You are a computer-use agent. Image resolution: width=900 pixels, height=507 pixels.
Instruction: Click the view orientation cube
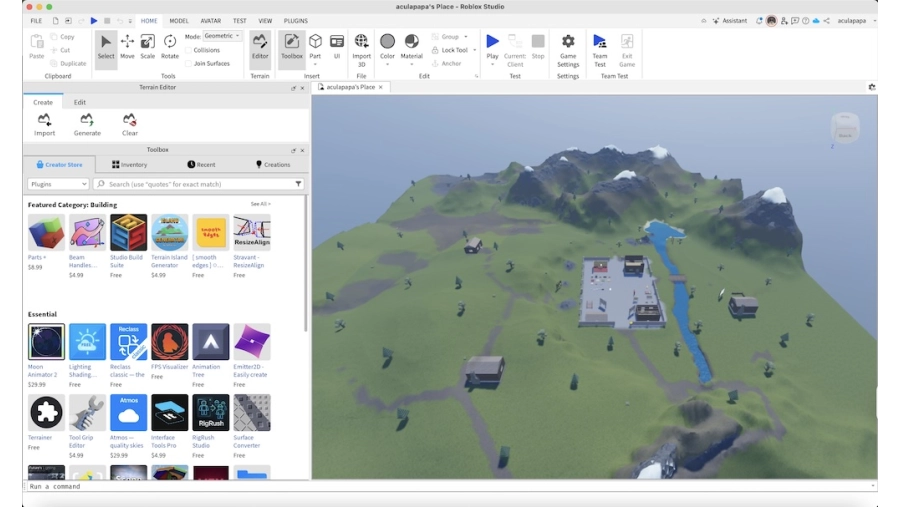click(x=845, y=127)
